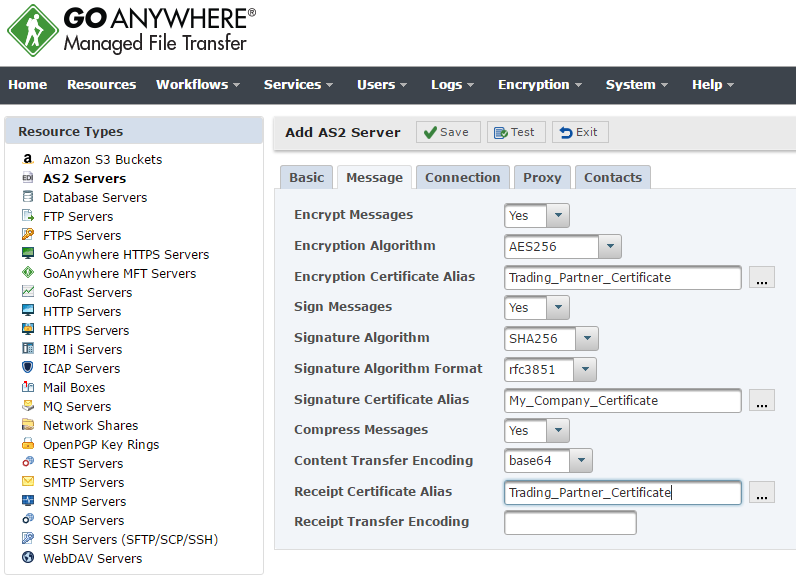The height and width of the screenshot is (582, 796).
Task: Open the Signature Algorithm SHA256 dropdown
Action: 587,338
